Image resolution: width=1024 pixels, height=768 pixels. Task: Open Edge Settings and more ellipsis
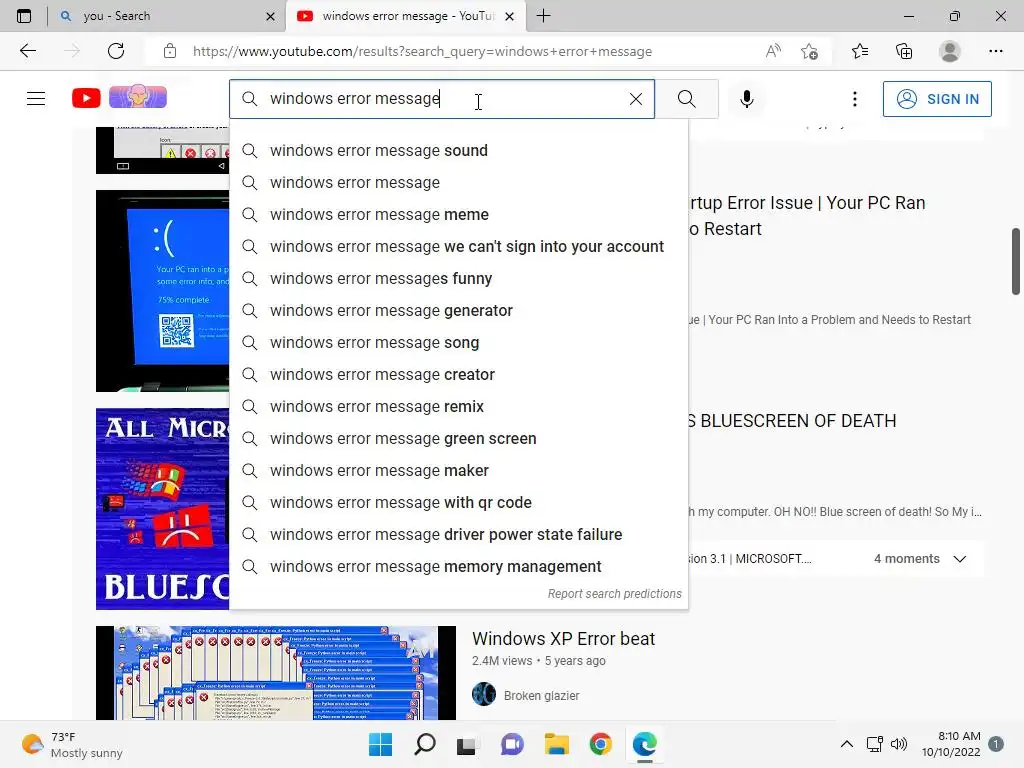995,51
